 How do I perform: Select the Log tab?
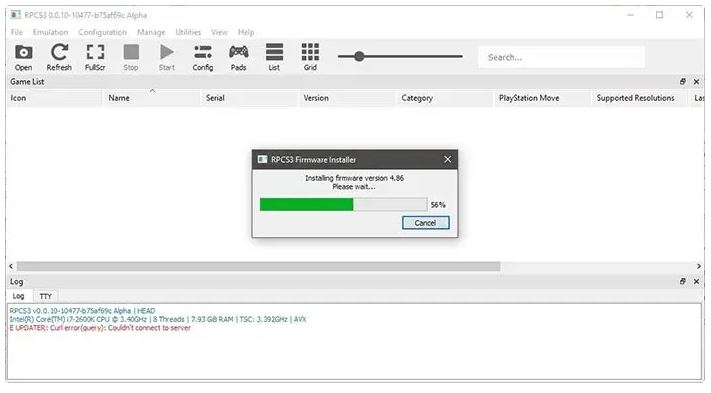pyautogui.click(x=19, y=296)
